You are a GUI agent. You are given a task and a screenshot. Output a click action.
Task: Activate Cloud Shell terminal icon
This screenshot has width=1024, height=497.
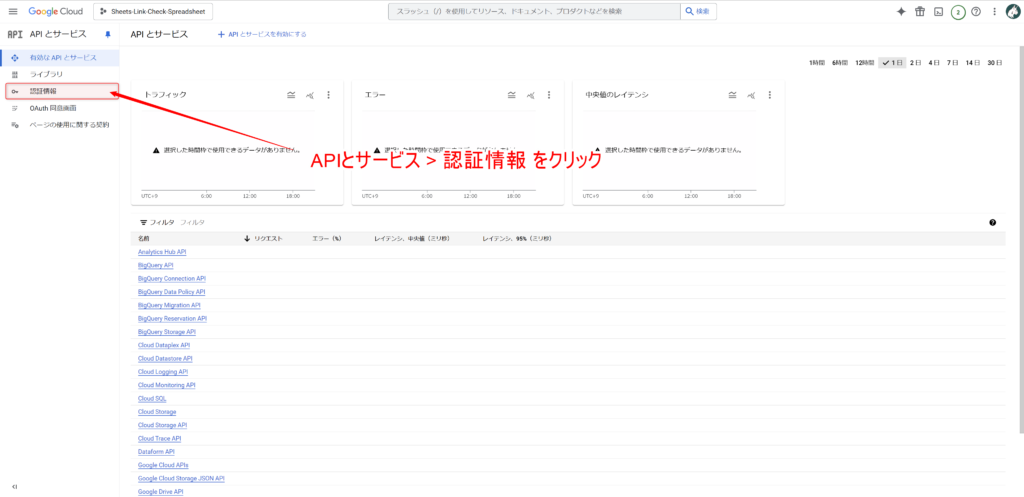[x=938, y=11]
